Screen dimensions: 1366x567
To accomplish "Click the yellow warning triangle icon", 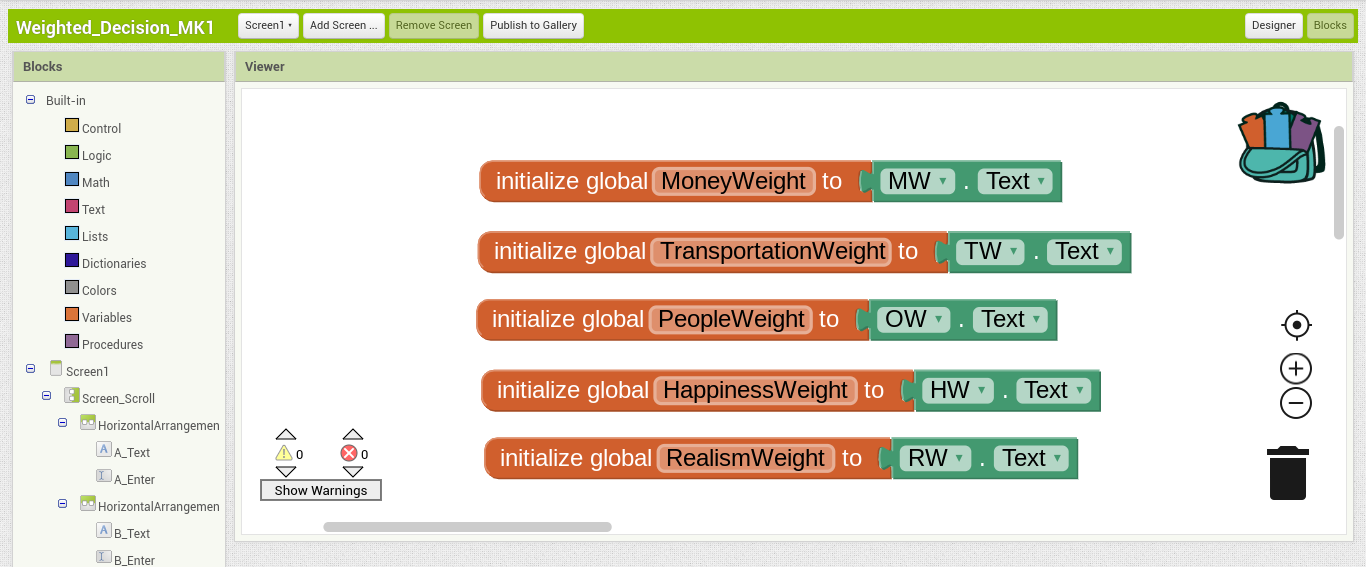I will point(284,453).
